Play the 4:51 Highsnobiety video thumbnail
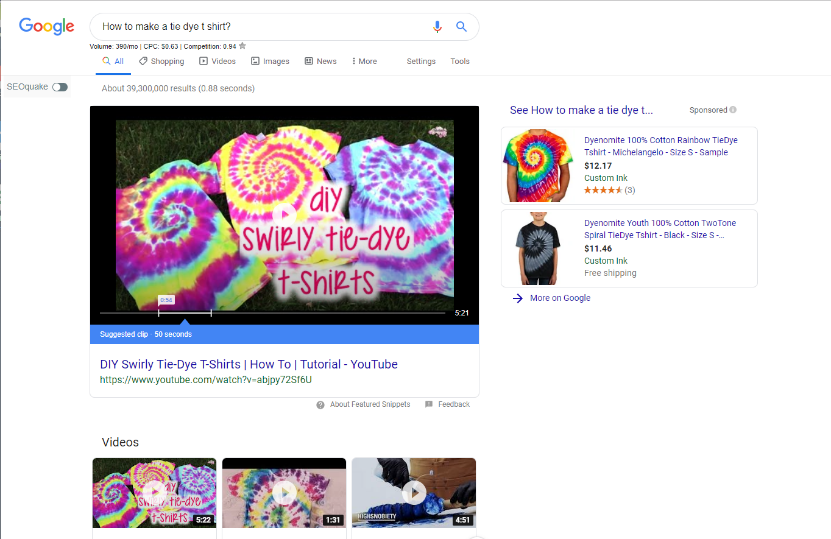The width and height of the screenshot is (831, 539). [414, 493]
